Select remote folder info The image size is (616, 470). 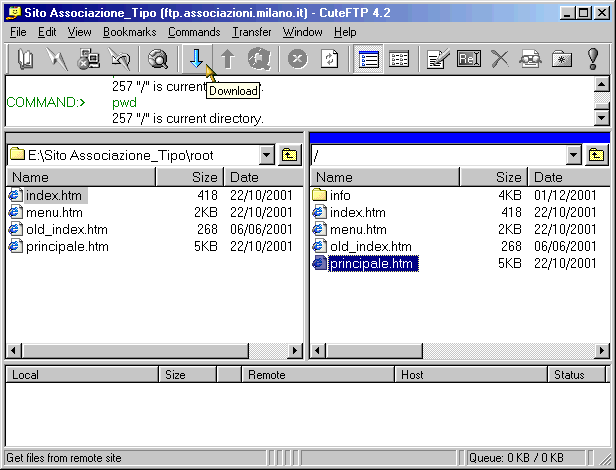coord(340,195)
